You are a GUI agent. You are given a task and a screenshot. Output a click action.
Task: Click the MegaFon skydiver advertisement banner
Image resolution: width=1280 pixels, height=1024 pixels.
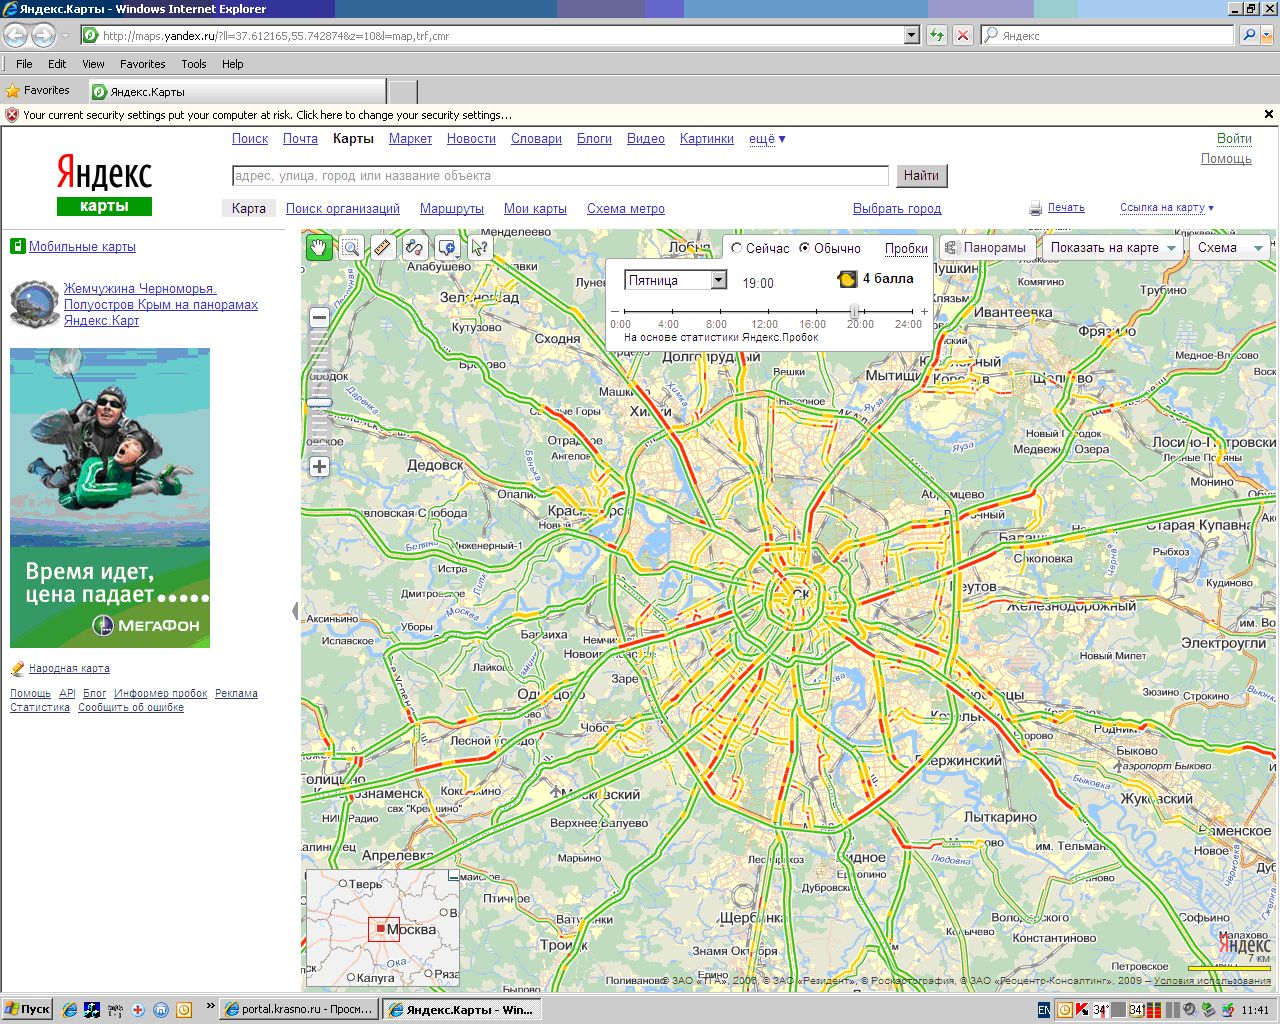point(110,498)
